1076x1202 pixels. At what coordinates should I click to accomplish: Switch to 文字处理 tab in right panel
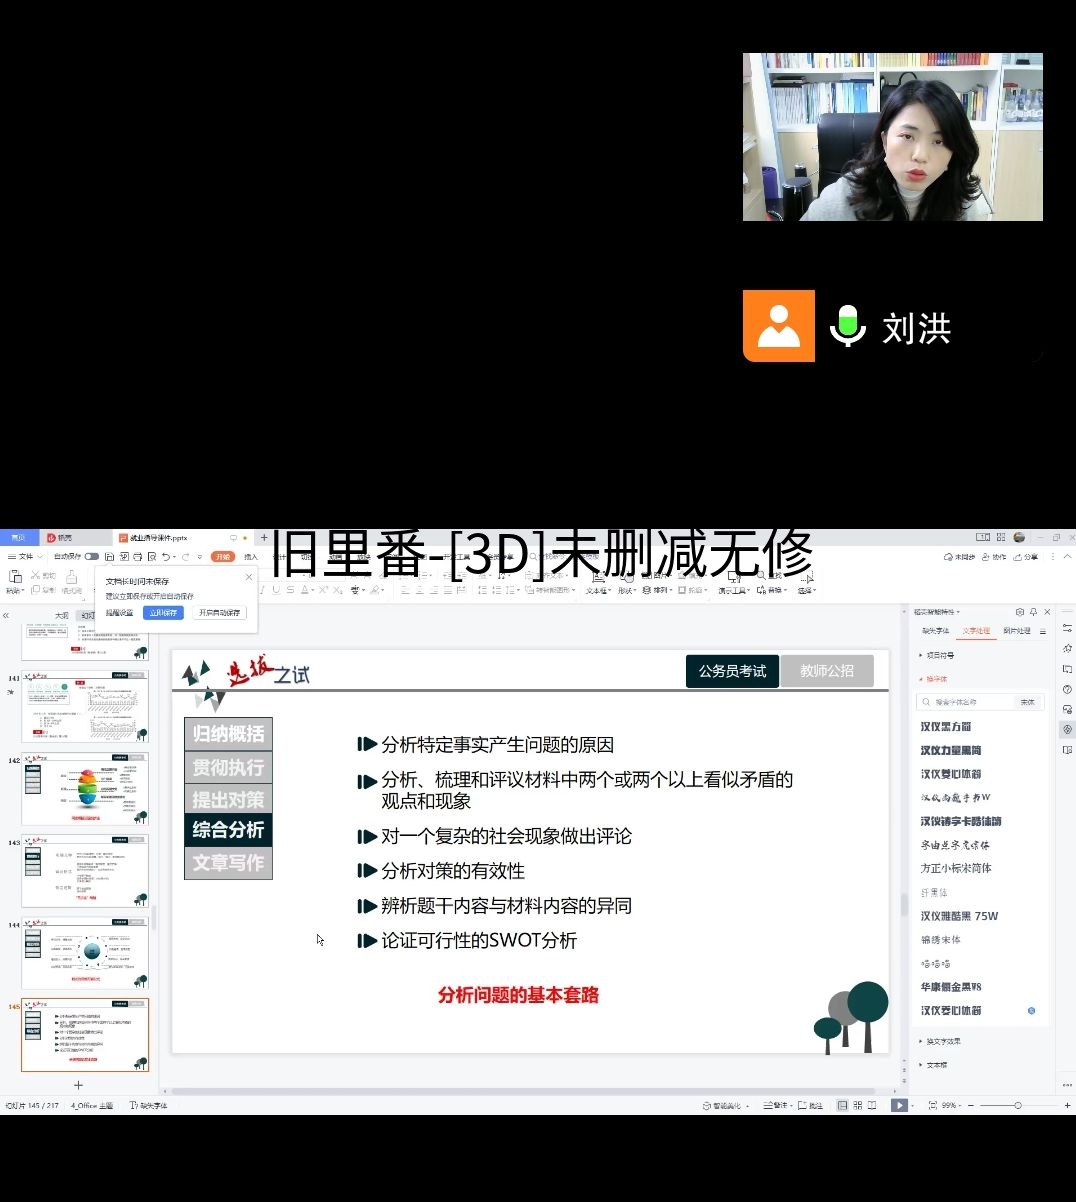[976, 631]
